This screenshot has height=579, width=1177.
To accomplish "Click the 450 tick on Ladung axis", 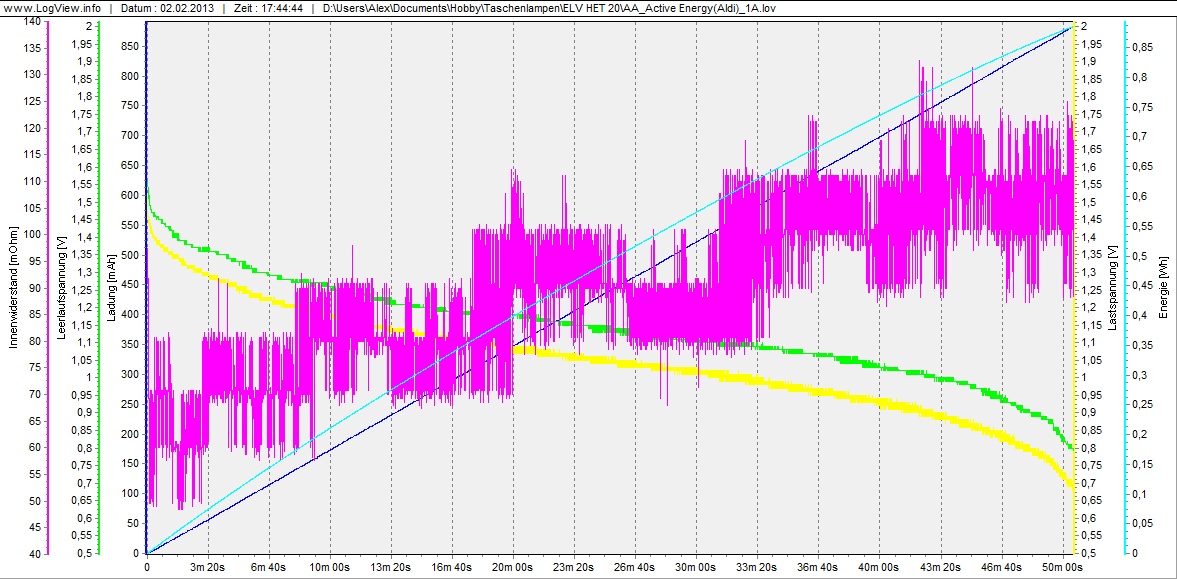I will pyautogui.click(x=131, y=285).
